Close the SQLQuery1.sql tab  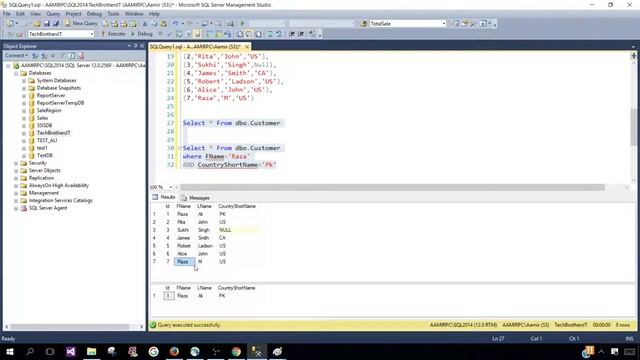point(247,47)
